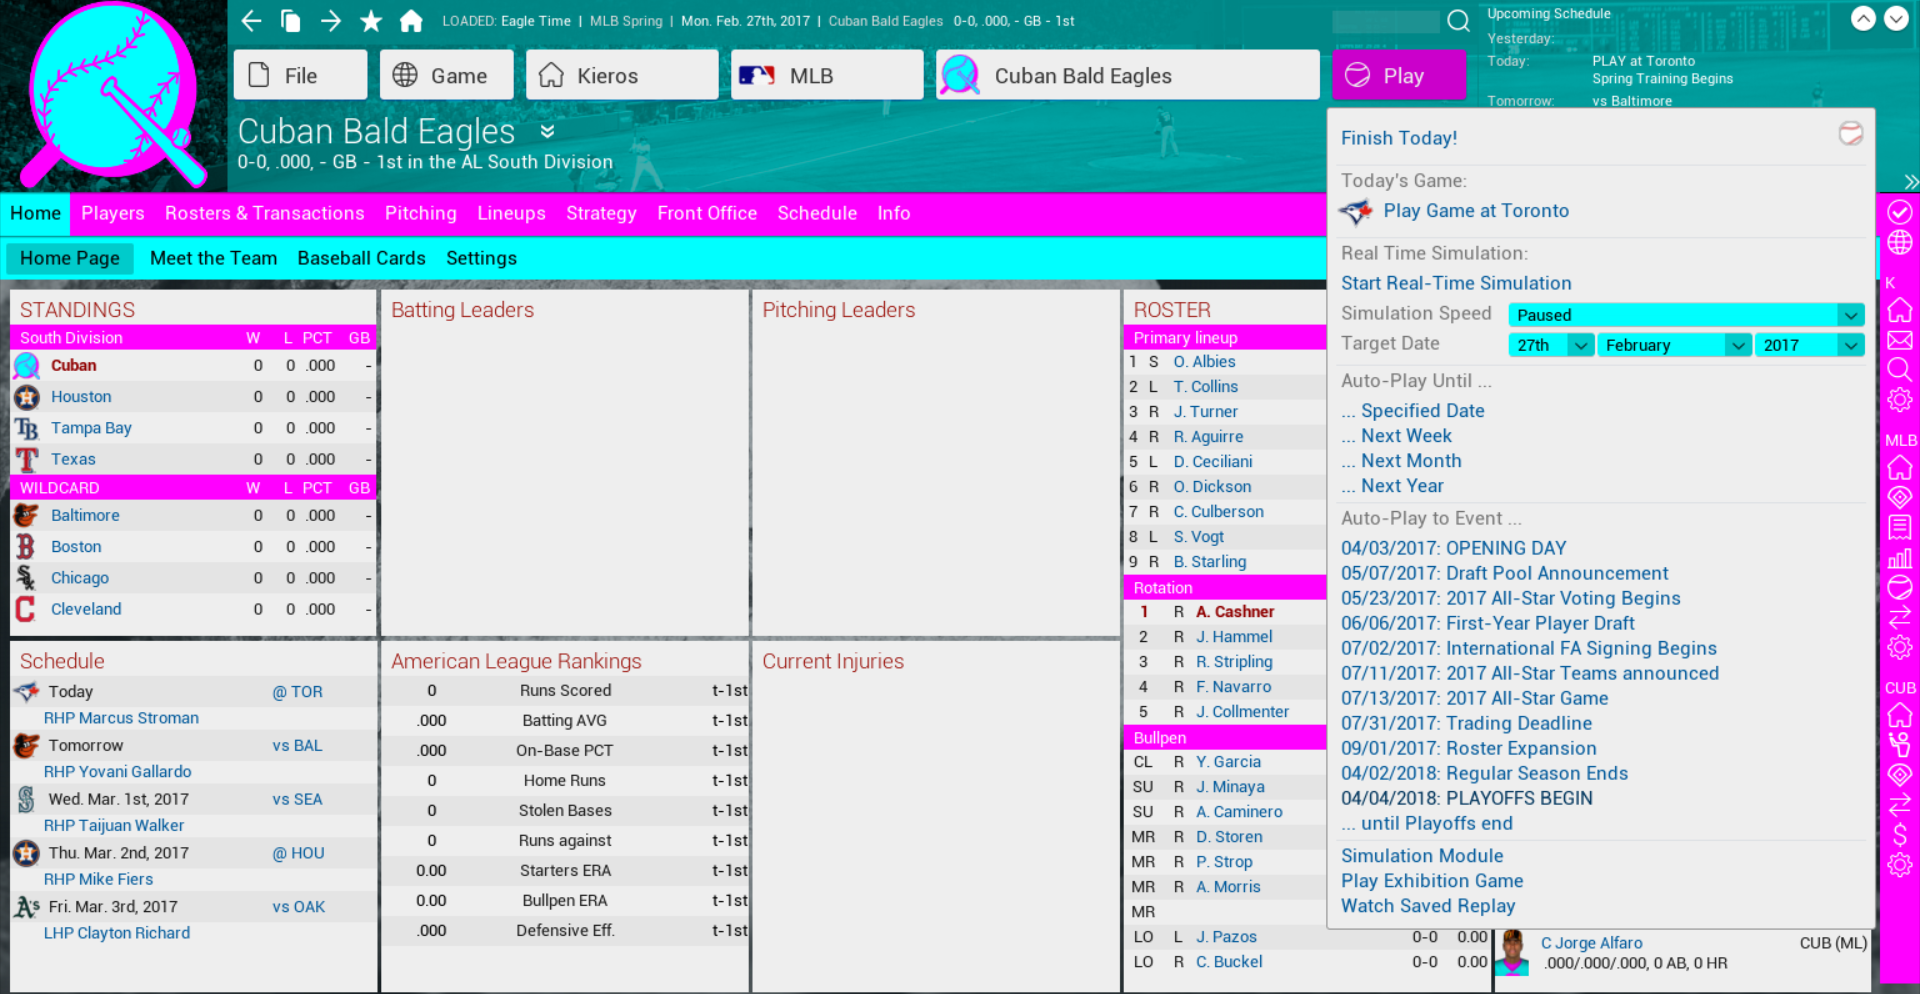The width and height of the screenshot is (1920, 994).
Task: Open A. Cashner in the Rotation list
Action: pos(1235,612)
